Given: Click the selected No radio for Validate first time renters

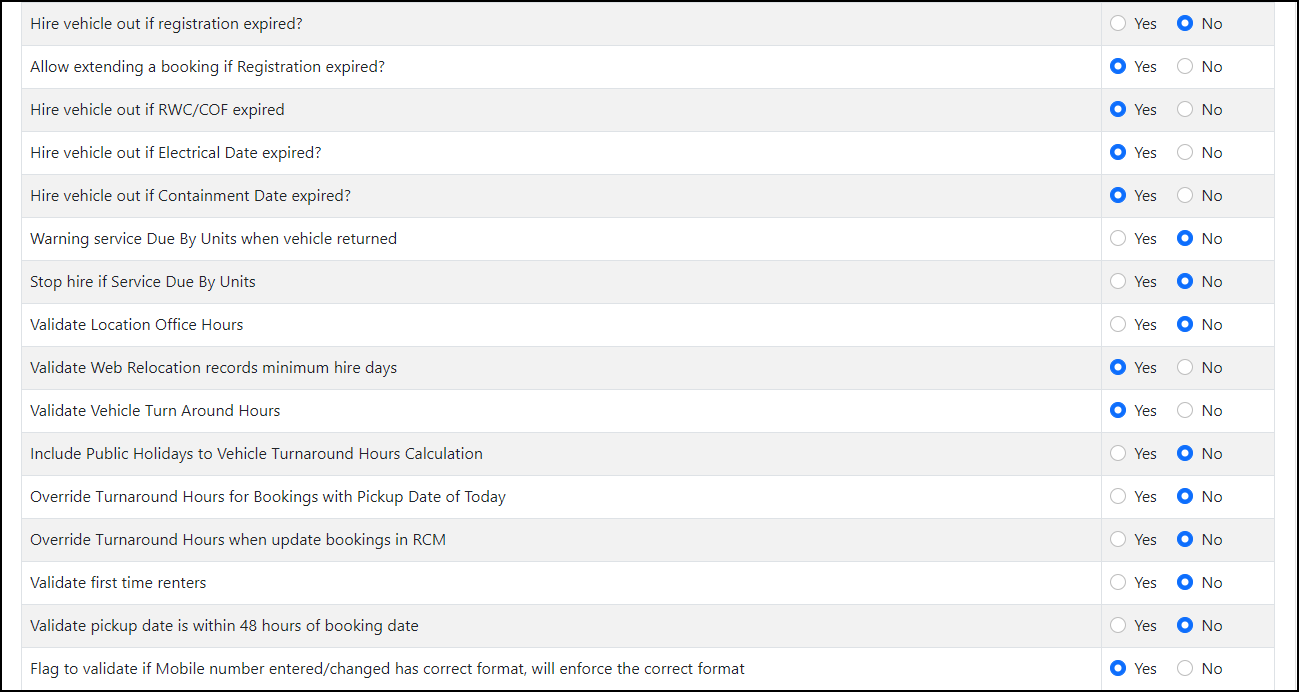Looking at the screenshot, I should pos(1185,582).
